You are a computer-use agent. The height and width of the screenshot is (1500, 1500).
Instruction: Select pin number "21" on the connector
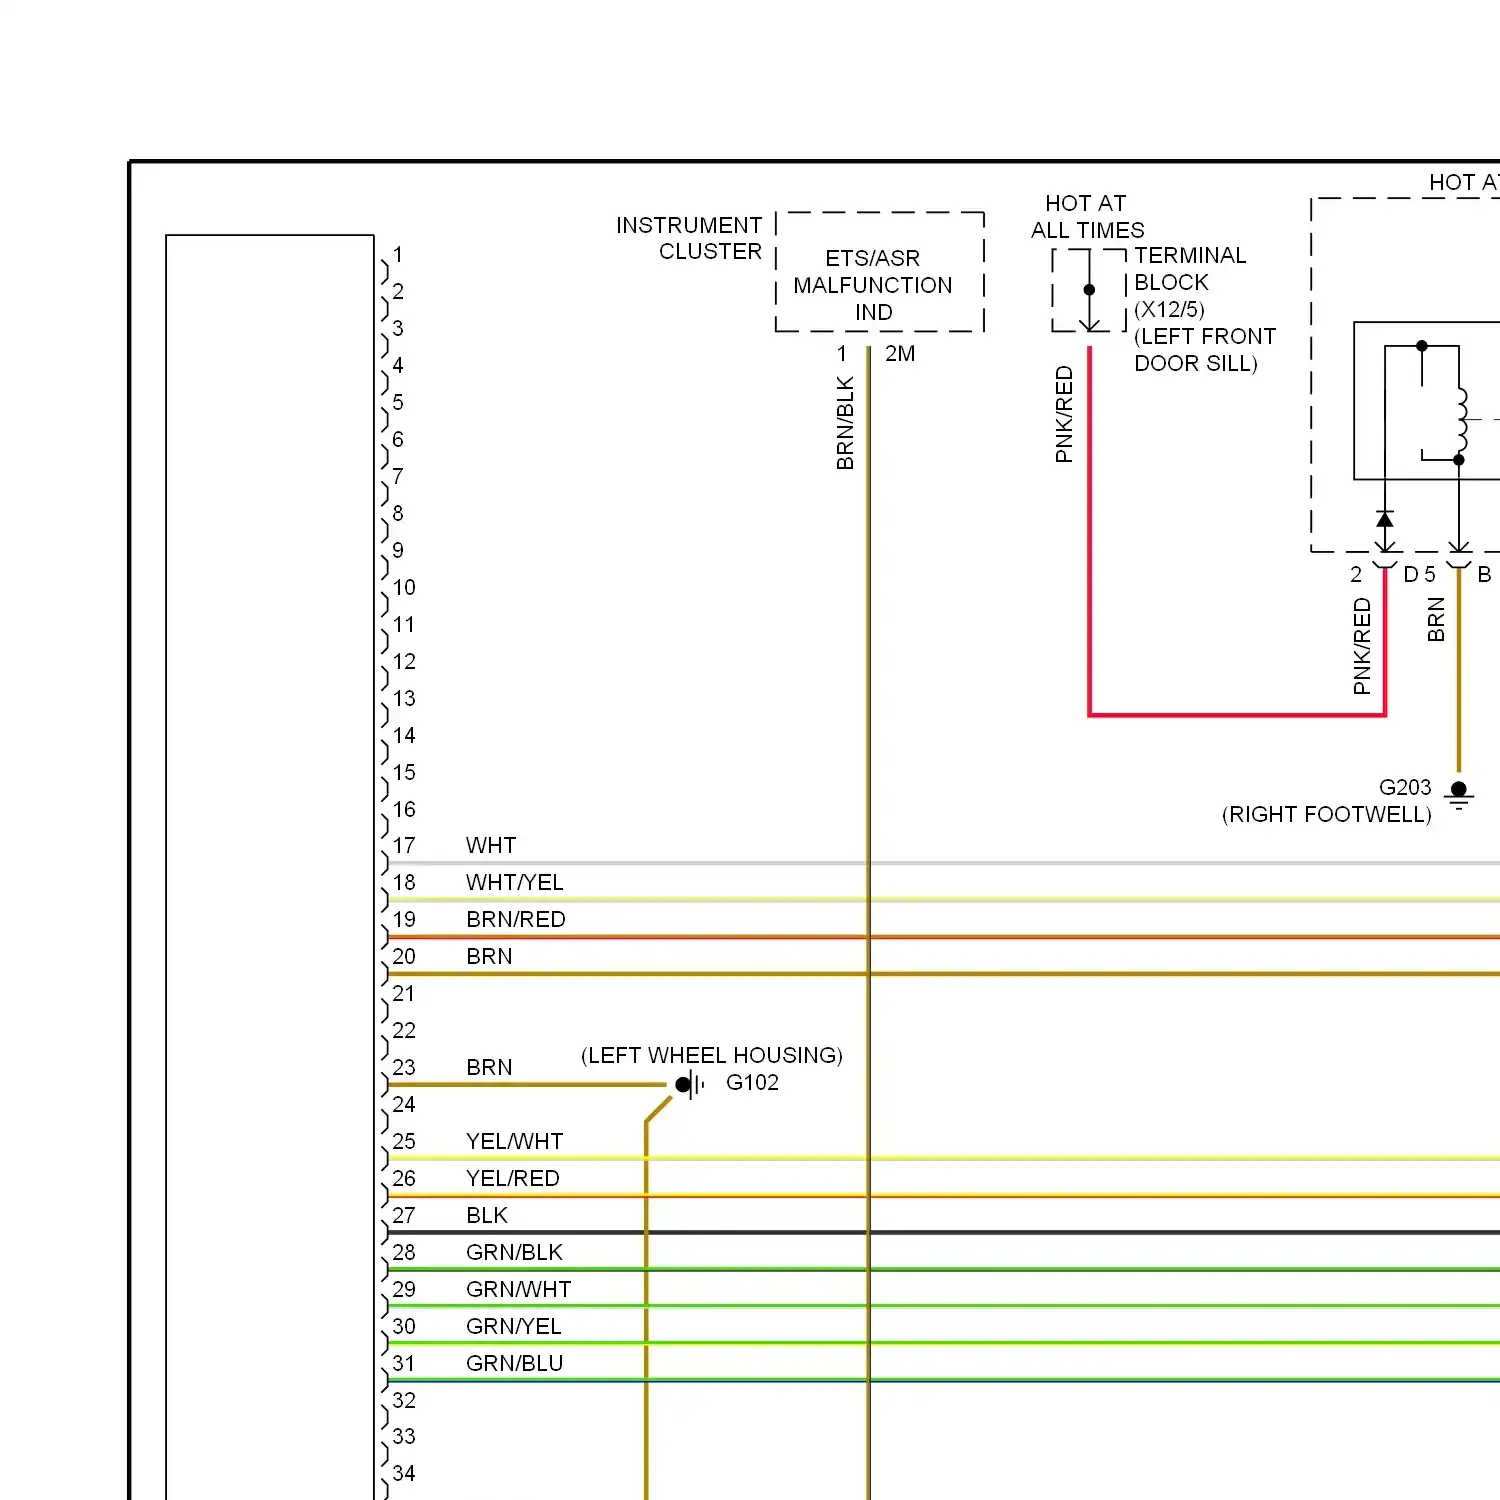pyautogui.click(x=404, y=993)
